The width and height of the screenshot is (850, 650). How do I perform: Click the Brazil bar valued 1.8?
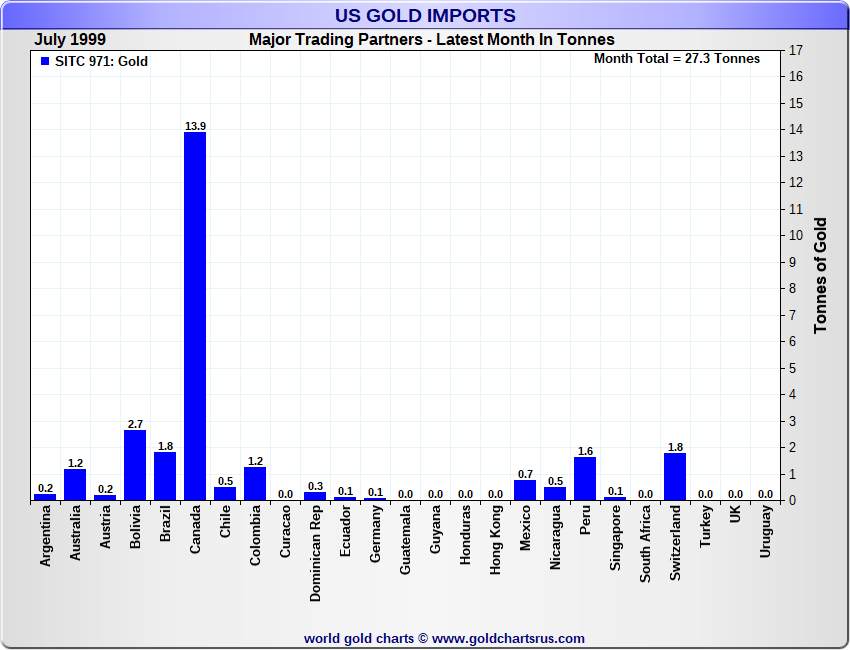coord(165,476)
